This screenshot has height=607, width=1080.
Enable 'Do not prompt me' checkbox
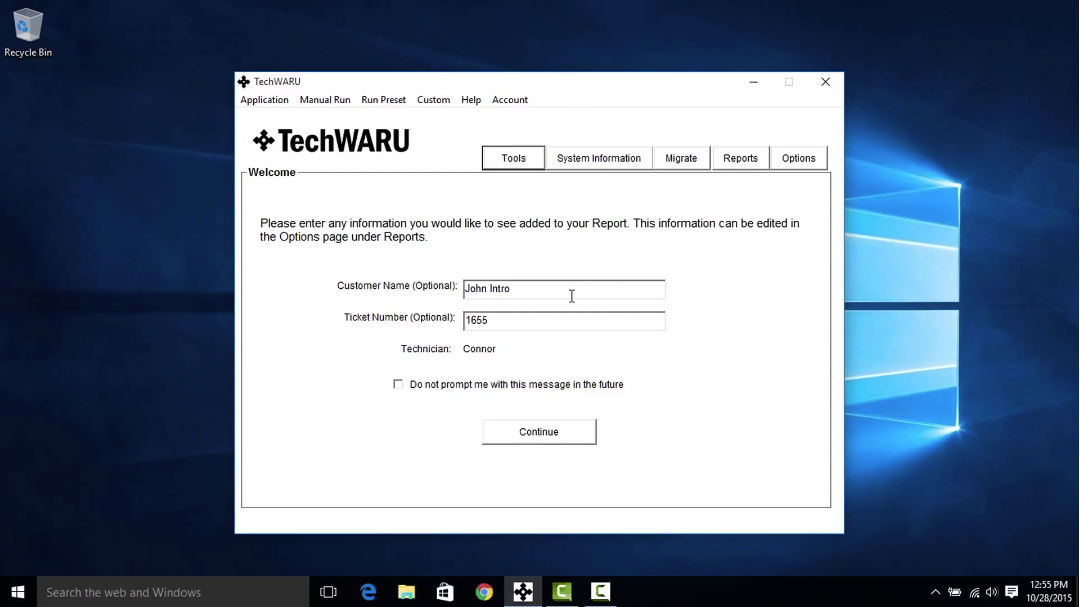[x=398, y=384]
